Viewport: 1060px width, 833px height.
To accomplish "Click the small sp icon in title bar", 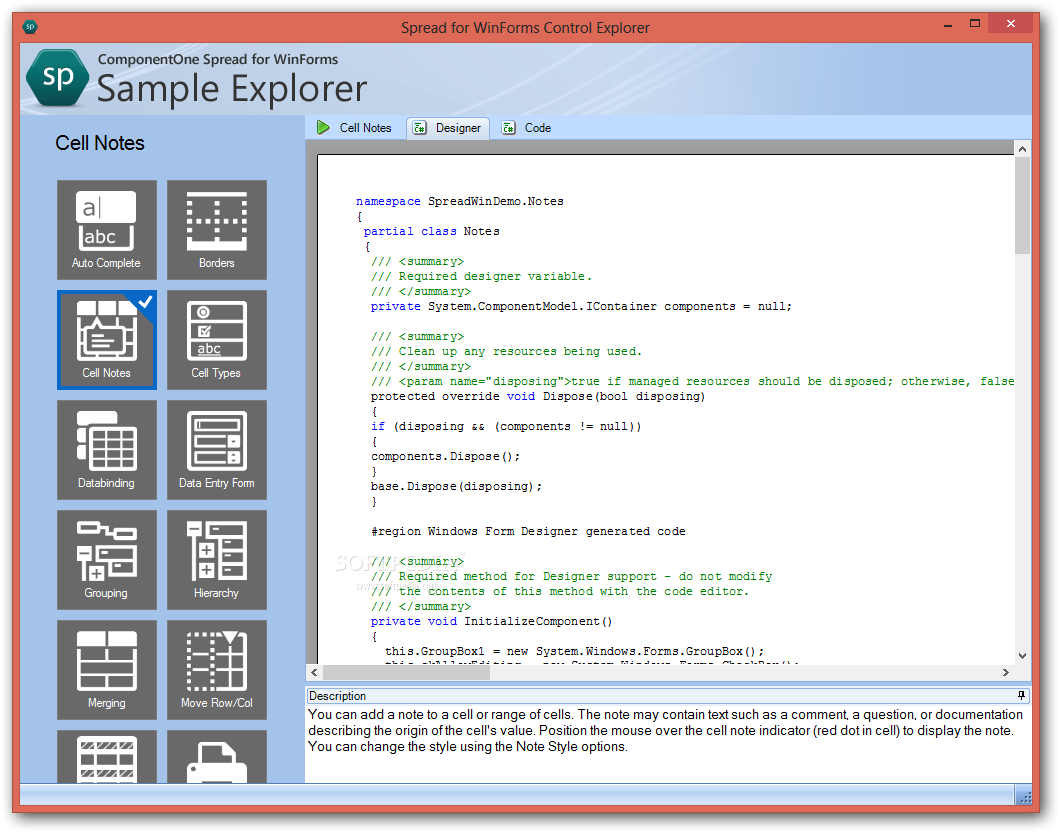I will 30,27.
